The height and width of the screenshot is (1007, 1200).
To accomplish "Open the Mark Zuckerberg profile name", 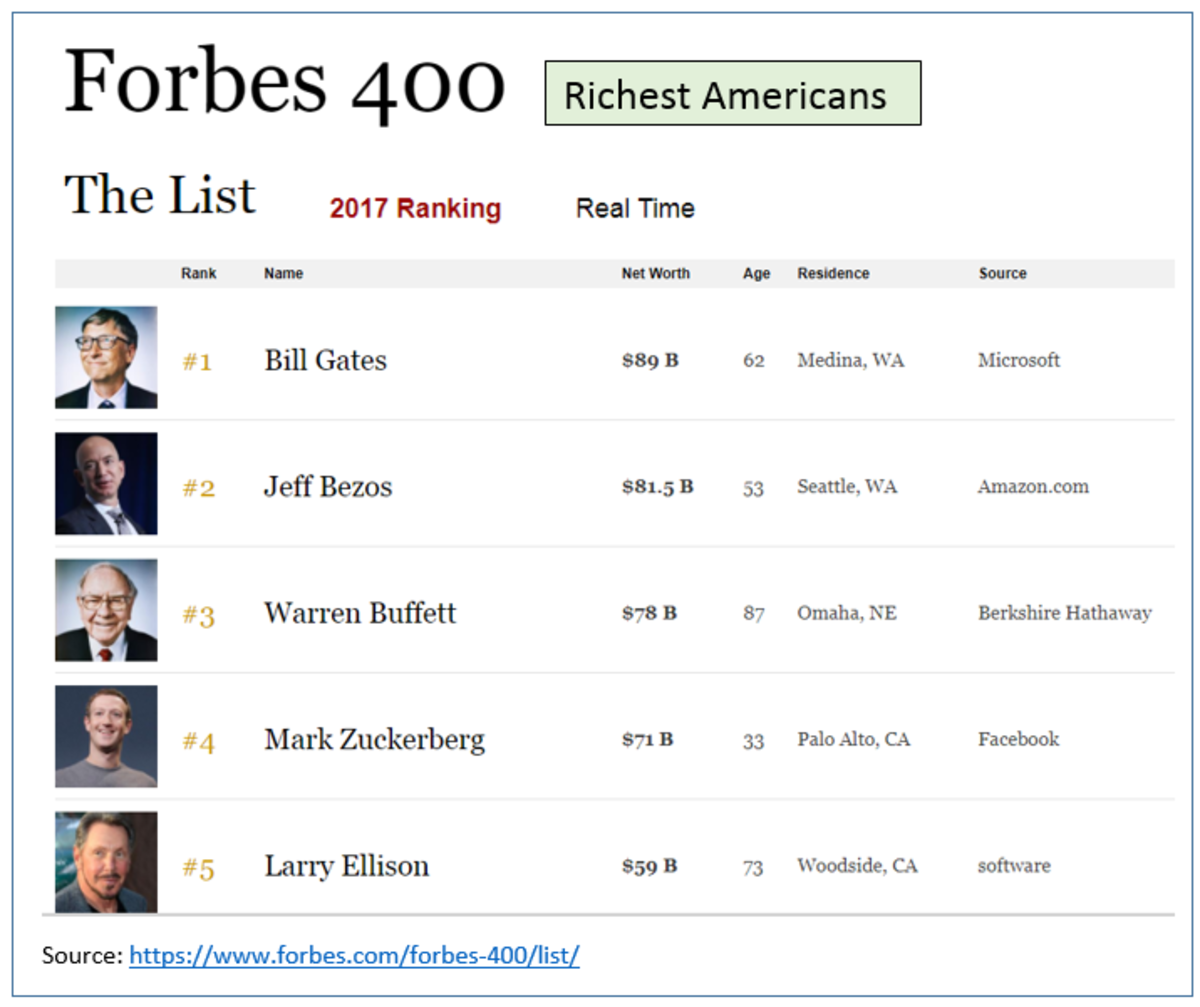I will [374, 740].
